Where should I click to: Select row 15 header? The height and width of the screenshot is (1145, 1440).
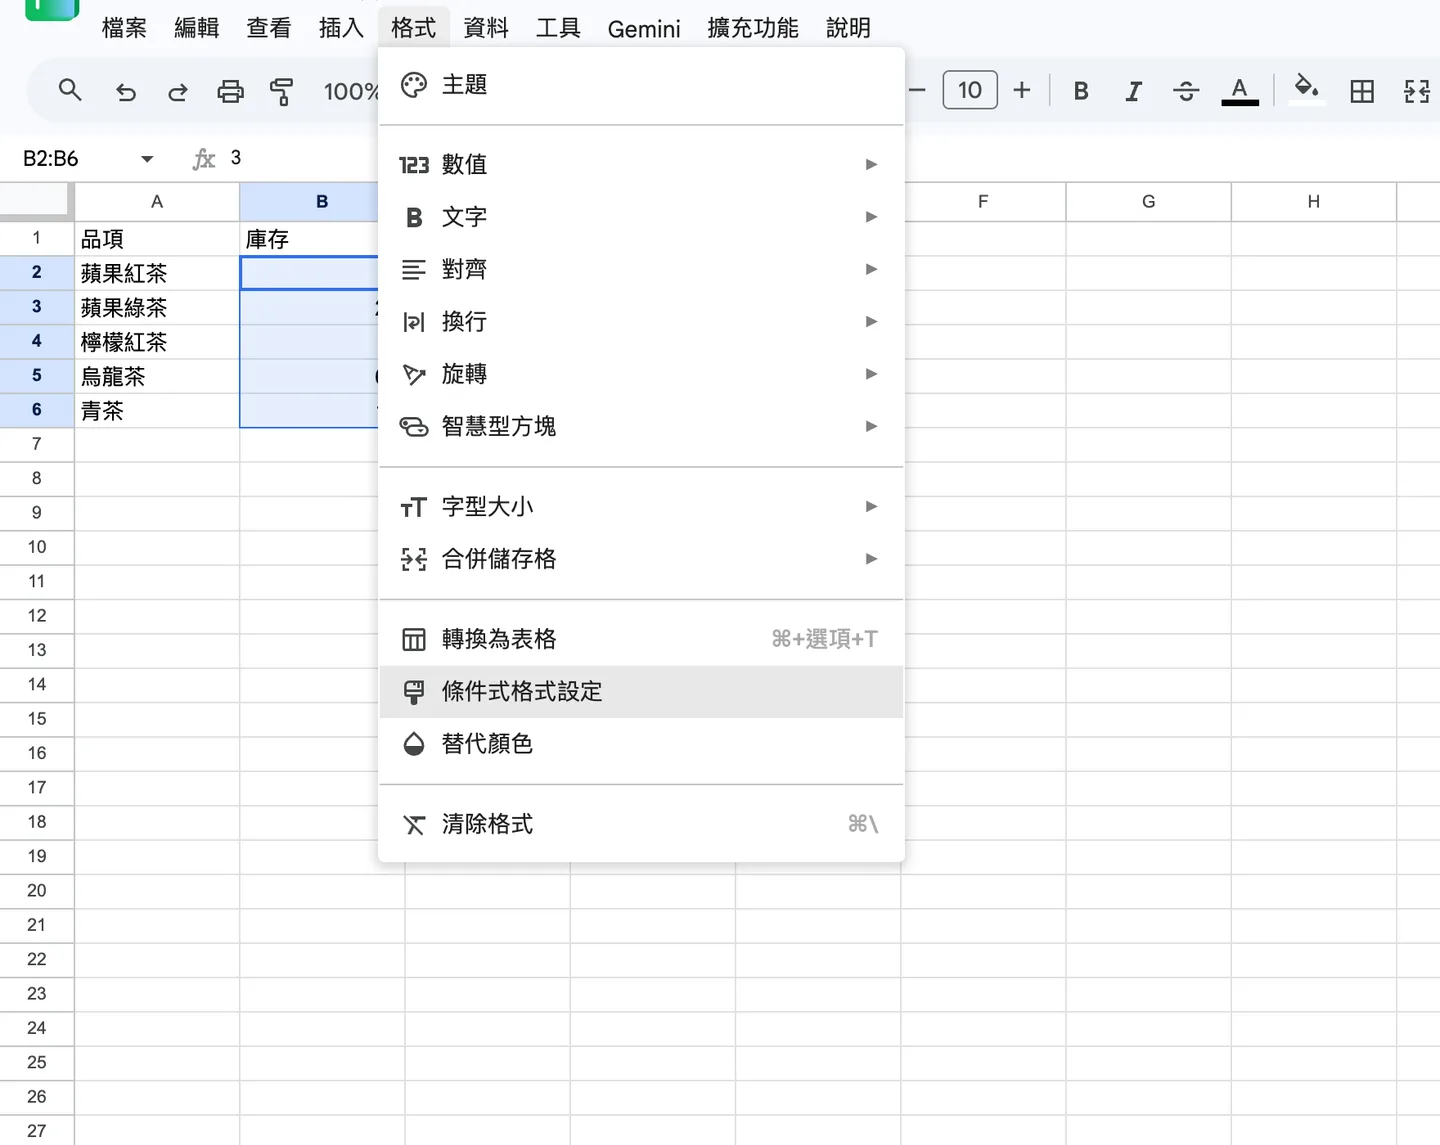click(x=37, y=719)
